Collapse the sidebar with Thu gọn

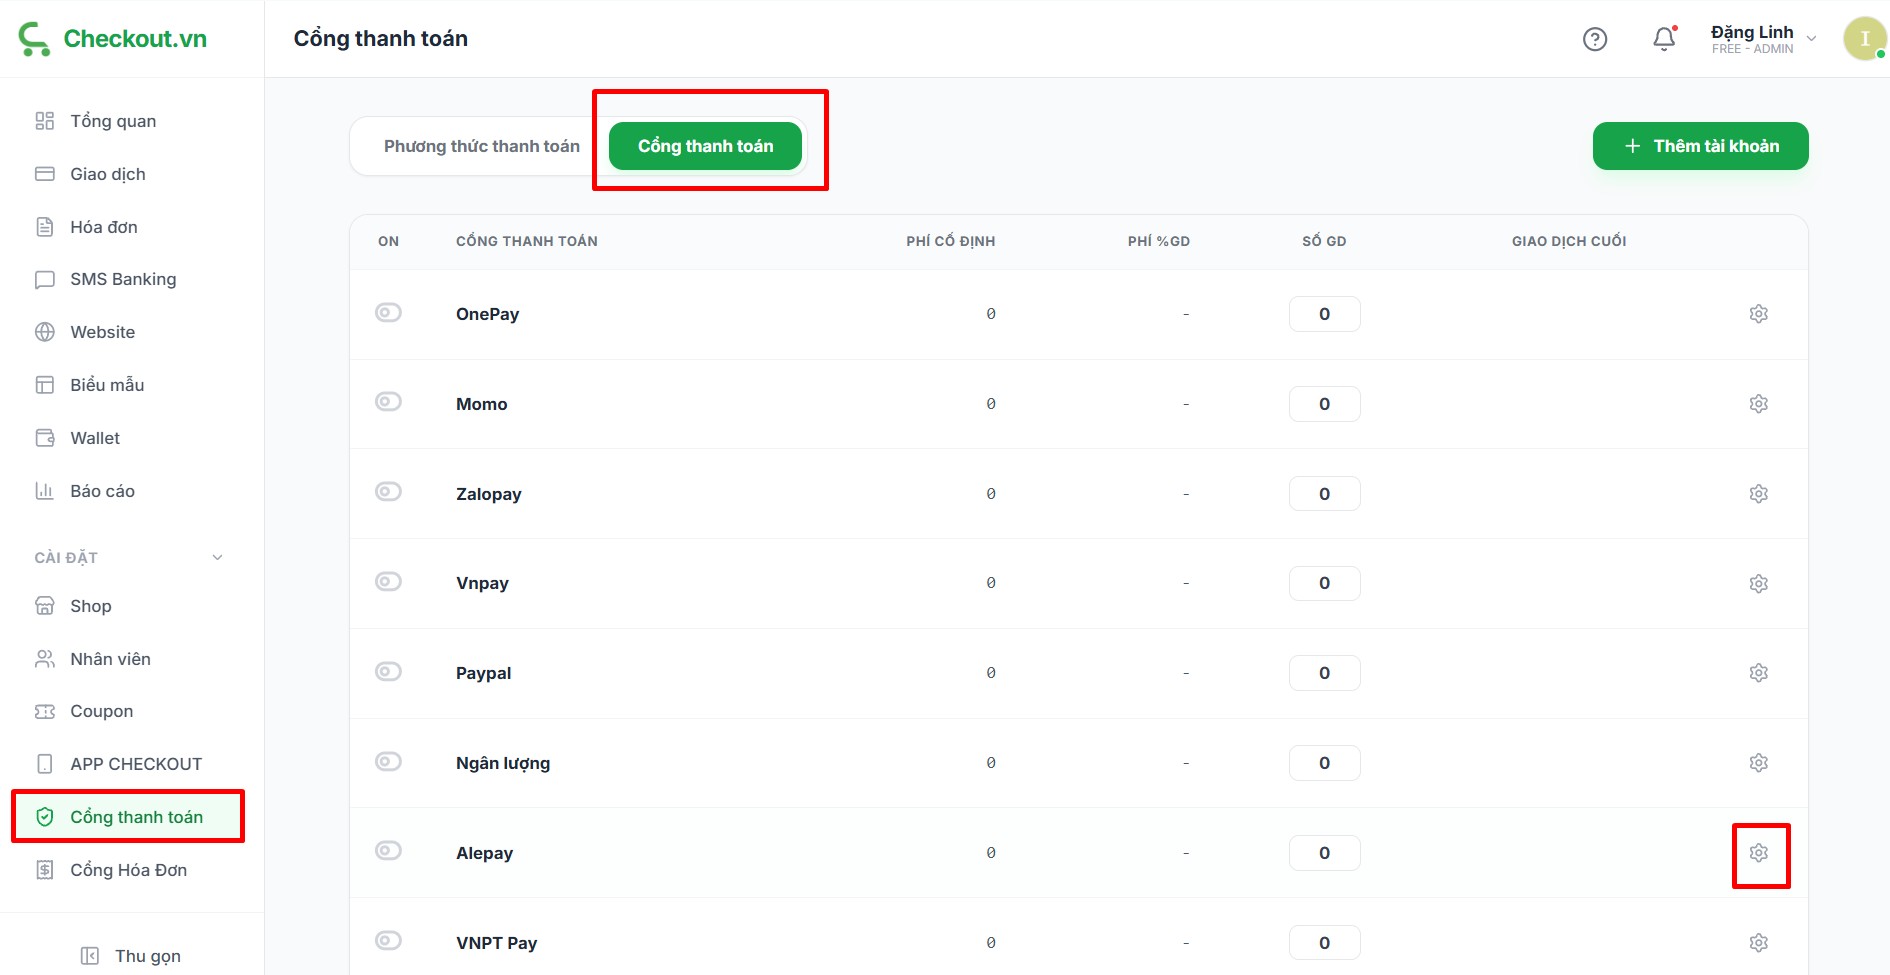(131, 956)
